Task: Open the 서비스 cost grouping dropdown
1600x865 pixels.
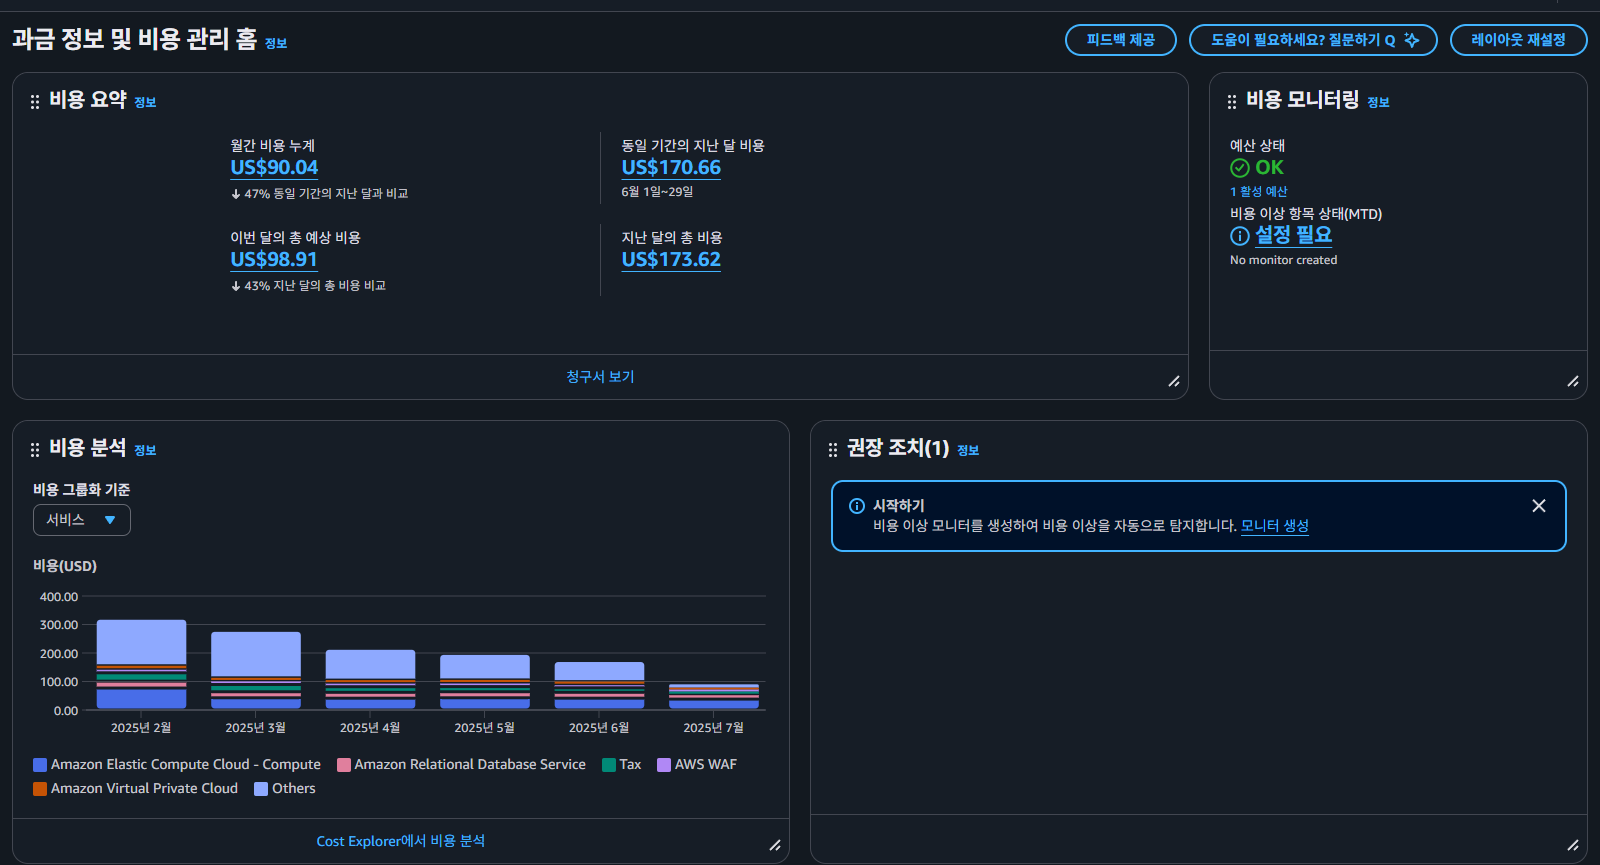Action: (x=82, y=520)
